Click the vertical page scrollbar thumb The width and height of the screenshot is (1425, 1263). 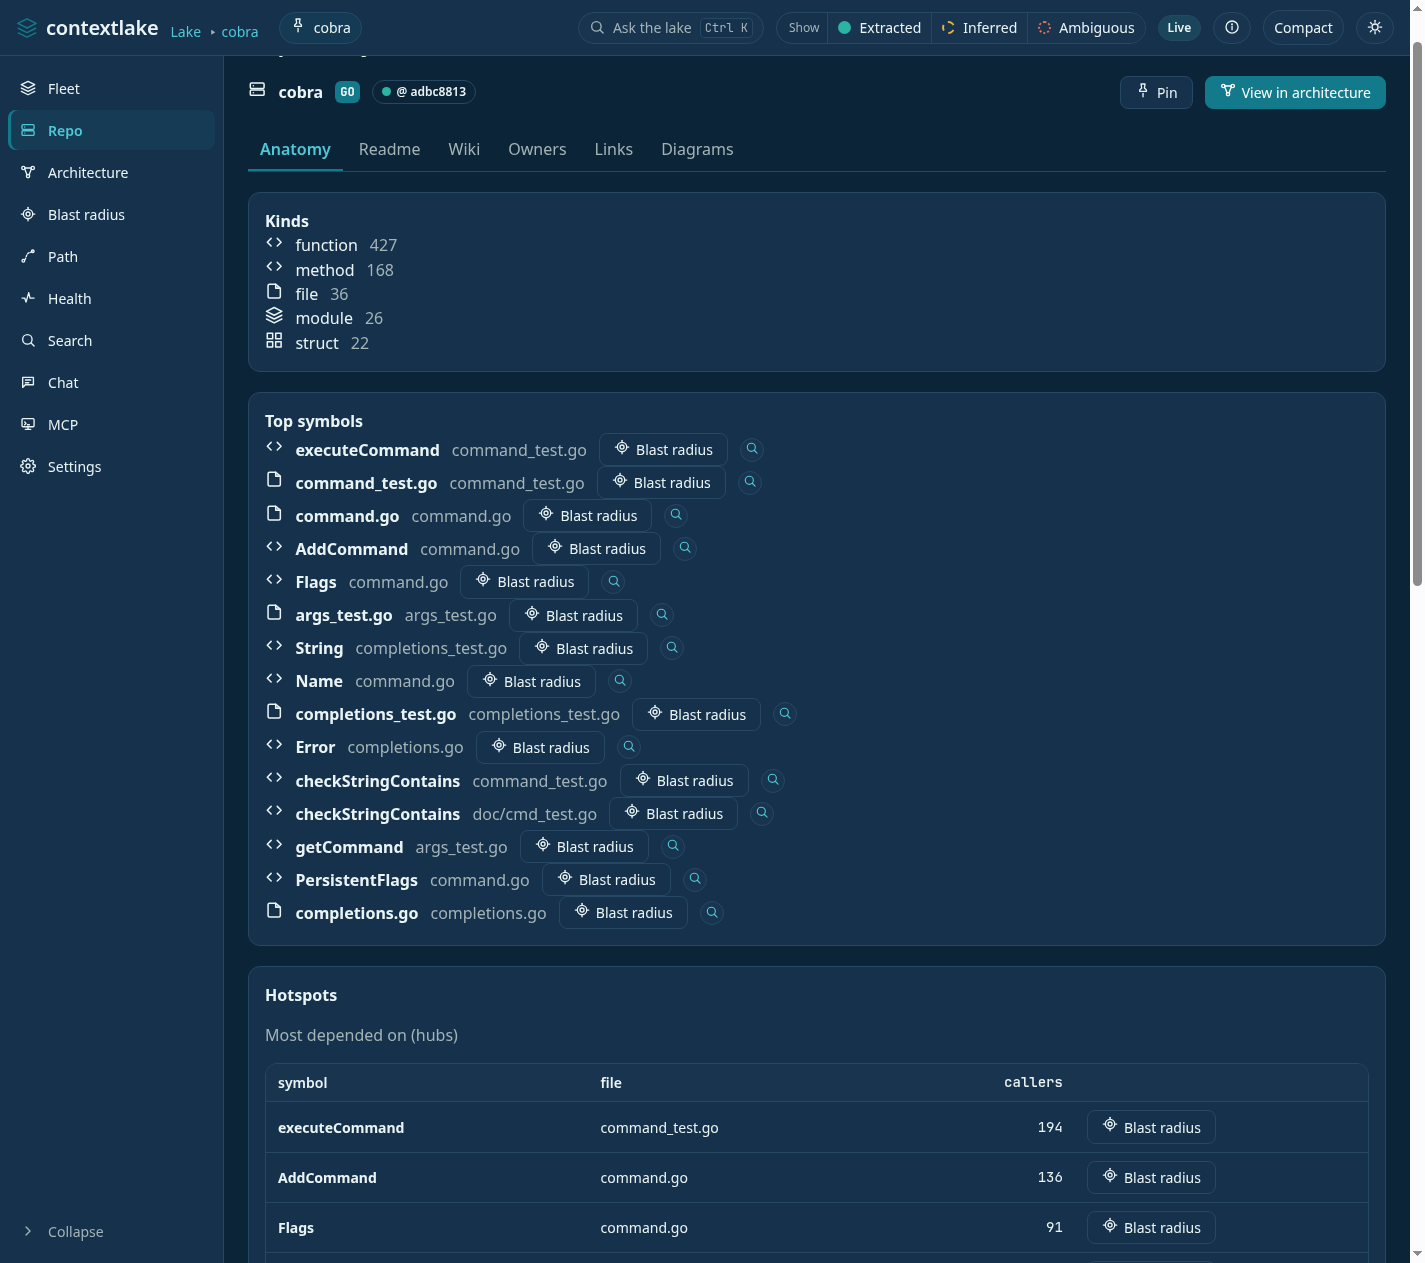coord(1417,315)
